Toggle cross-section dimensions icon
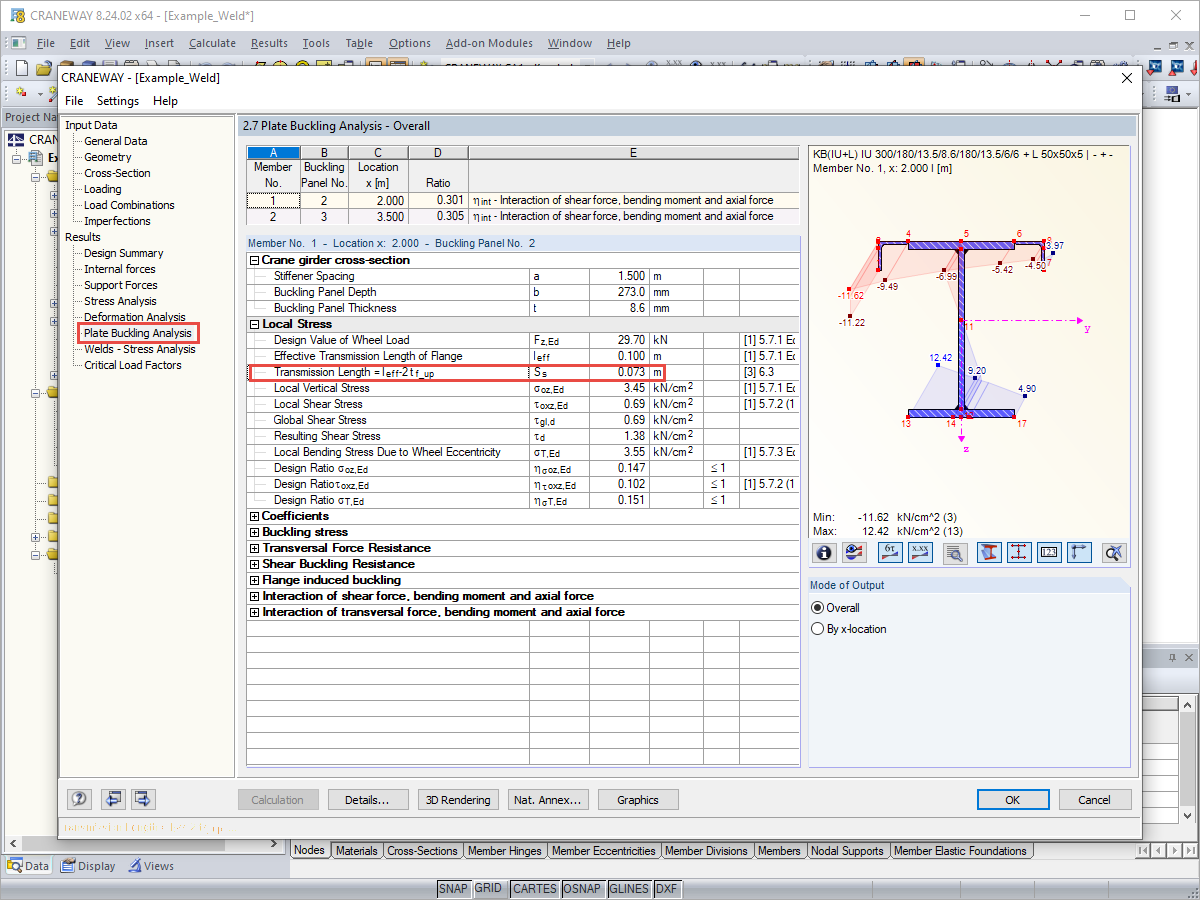Image resolution: width=1200 pixels, height=900 pixels. click(1019, 552)
